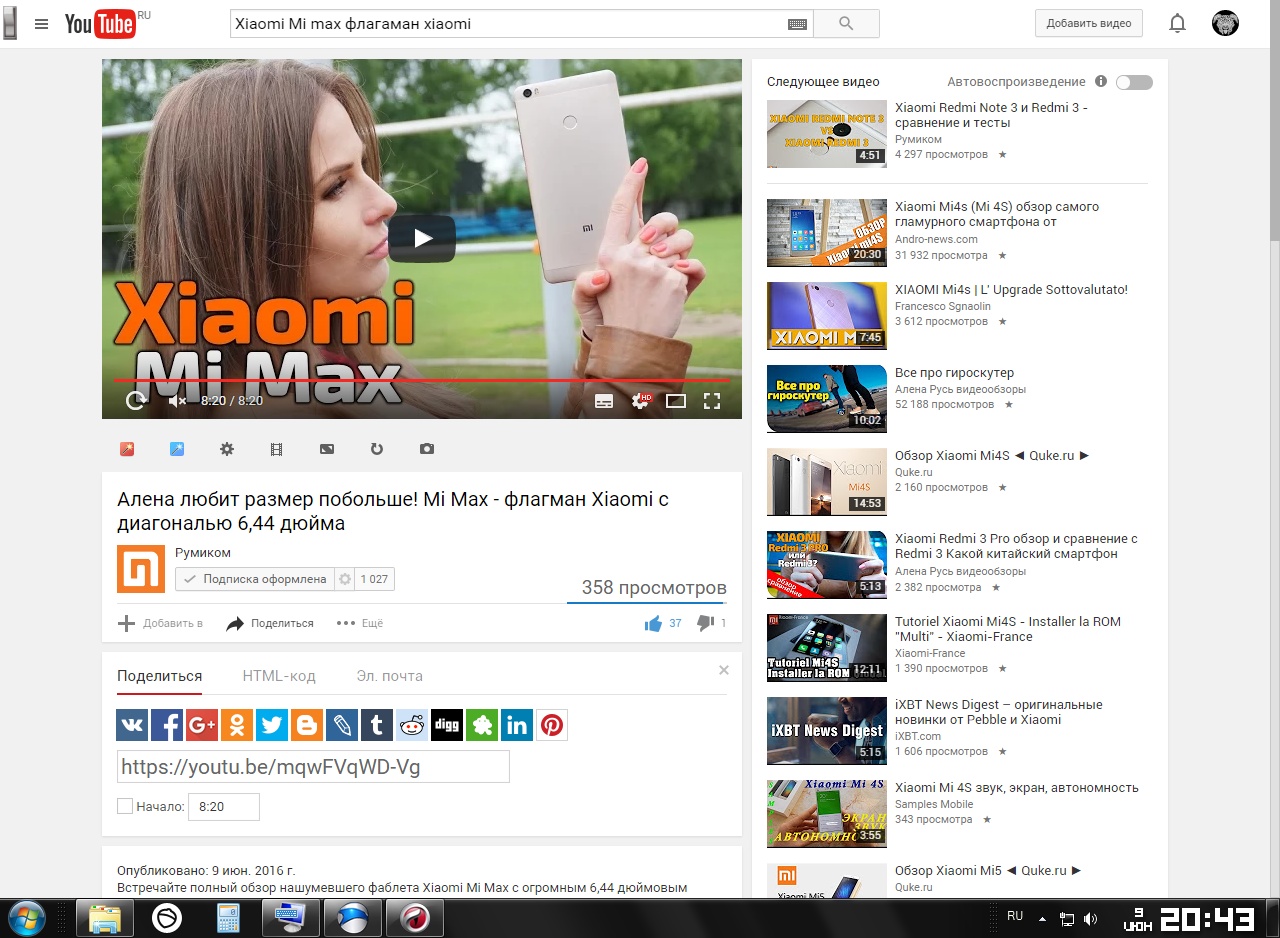Switch to the Эл. почта tab
The height and width of the screenshot is (938, 1280).
pyautogui.click(x=390, y=676)
